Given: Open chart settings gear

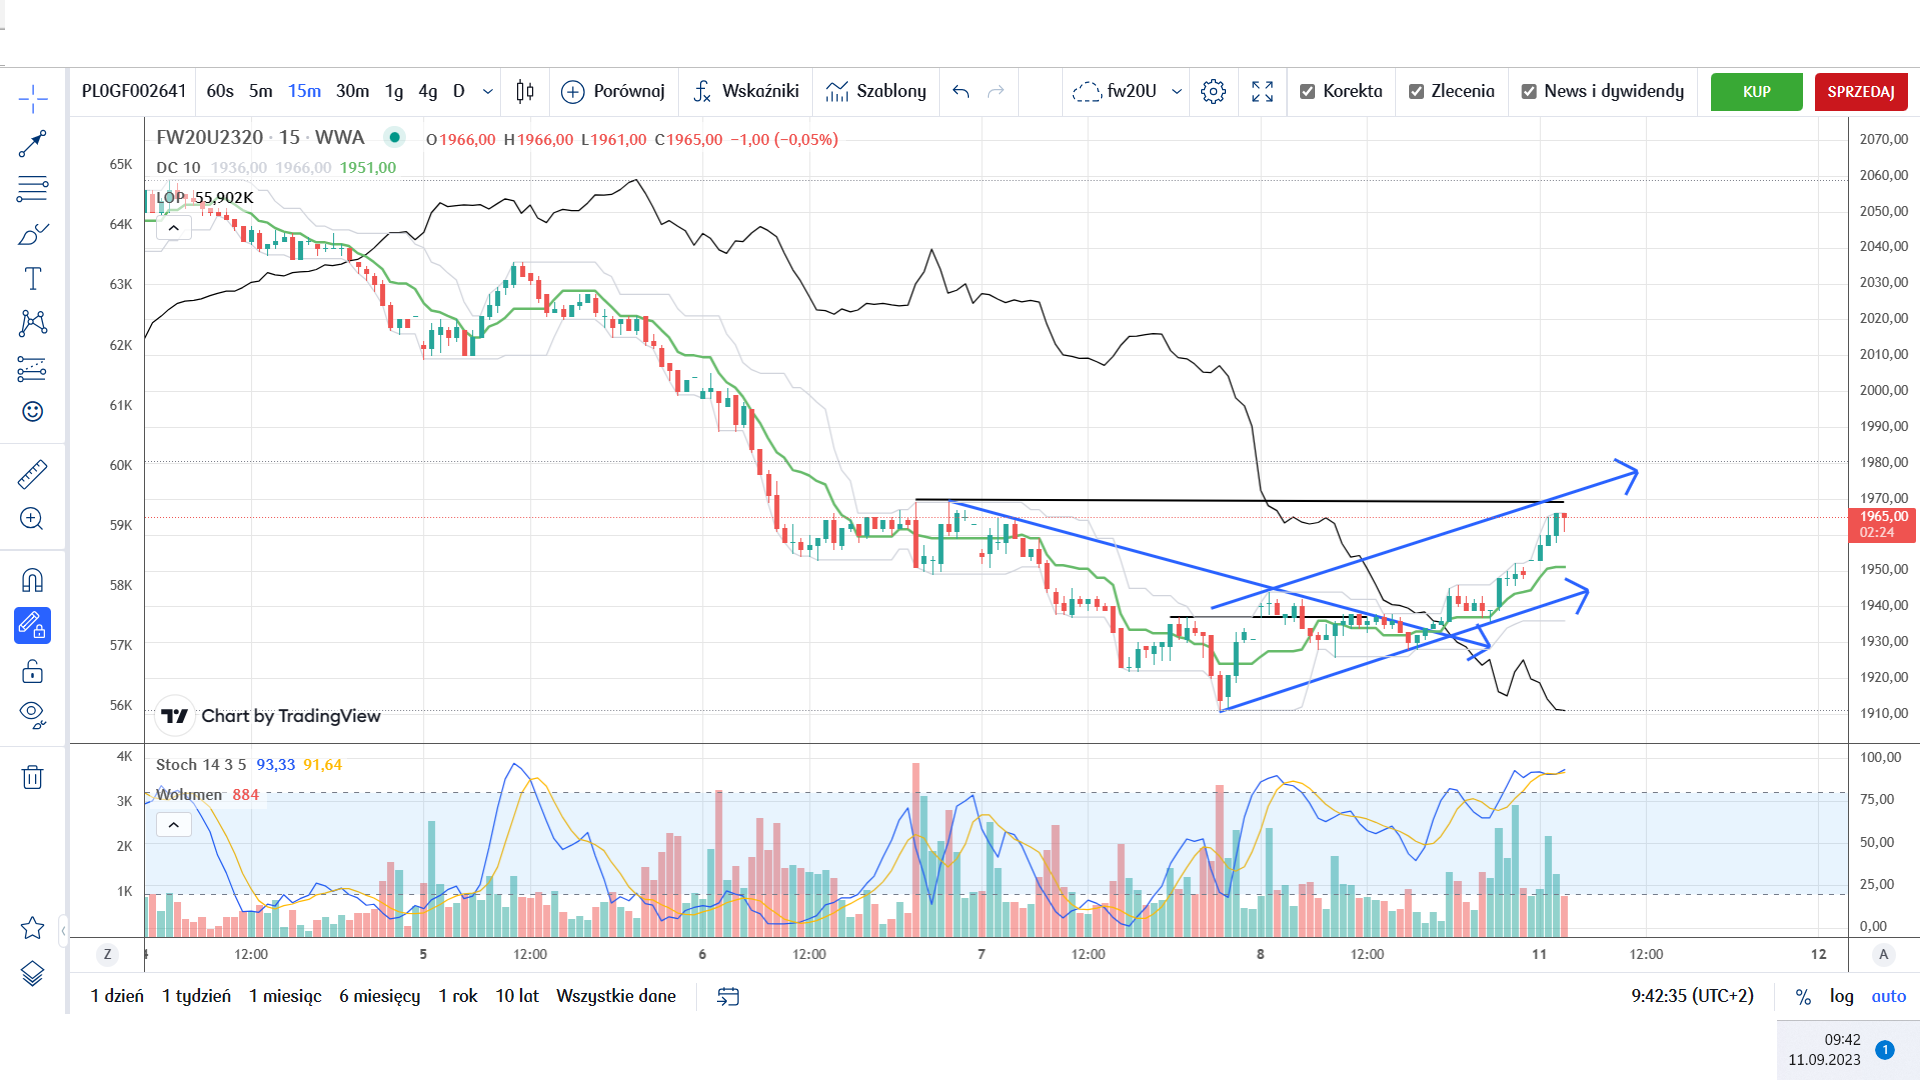Looking at the screenshot, I should (1213, 91).
